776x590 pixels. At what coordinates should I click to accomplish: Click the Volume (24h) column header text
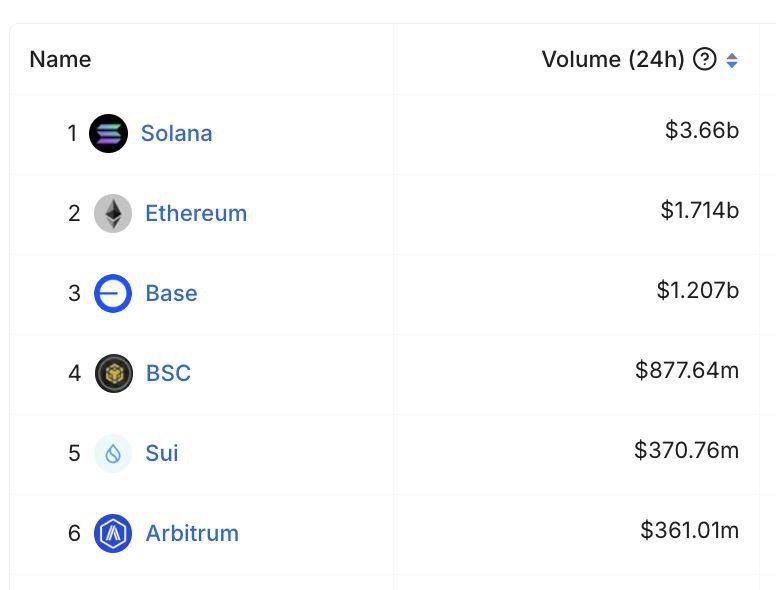click(x=613, y=59)
